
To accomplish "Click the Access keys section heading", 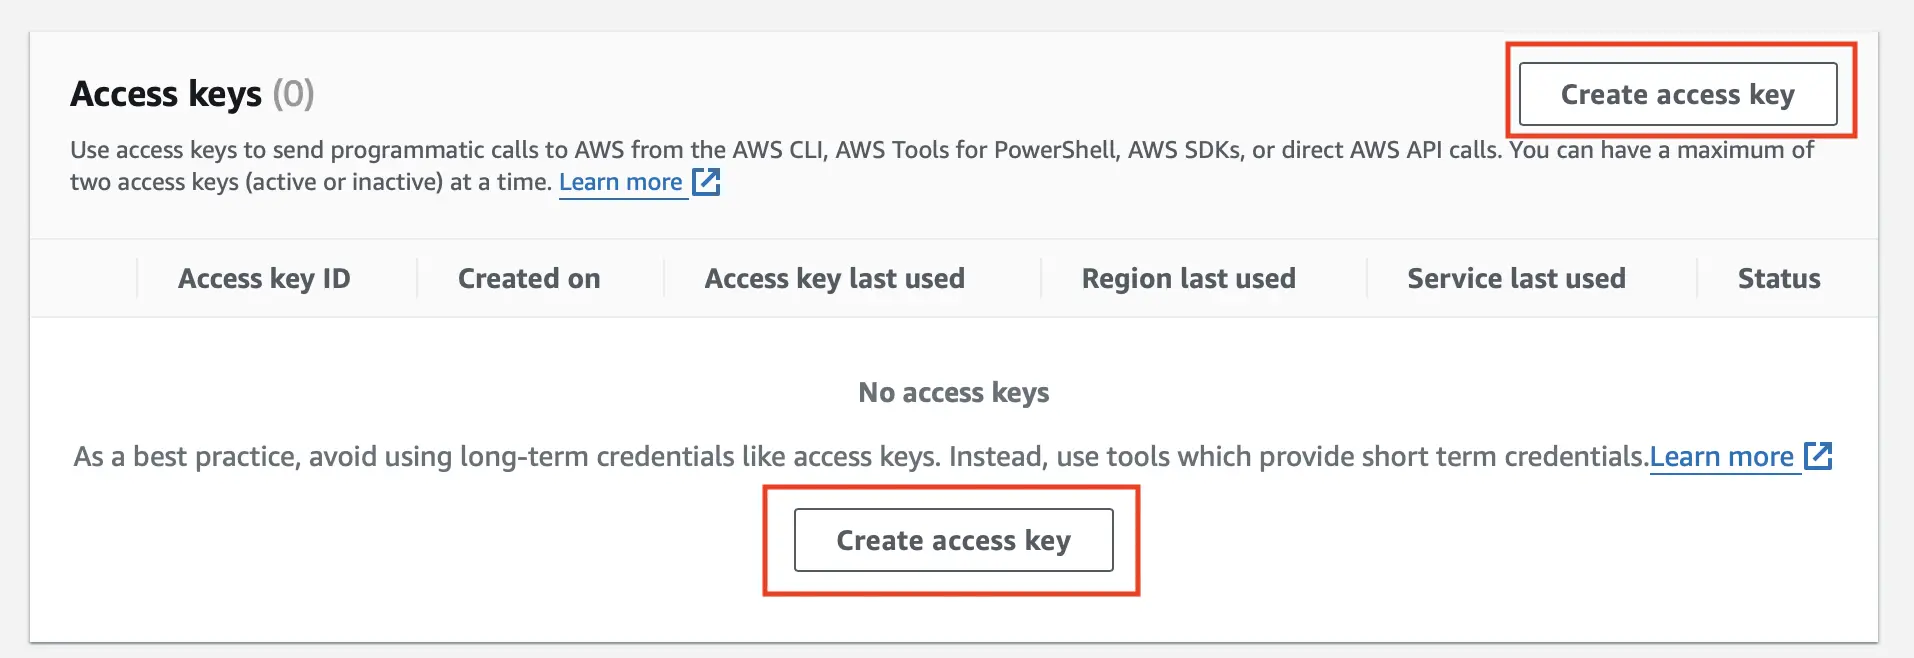I will coord(166,94).
